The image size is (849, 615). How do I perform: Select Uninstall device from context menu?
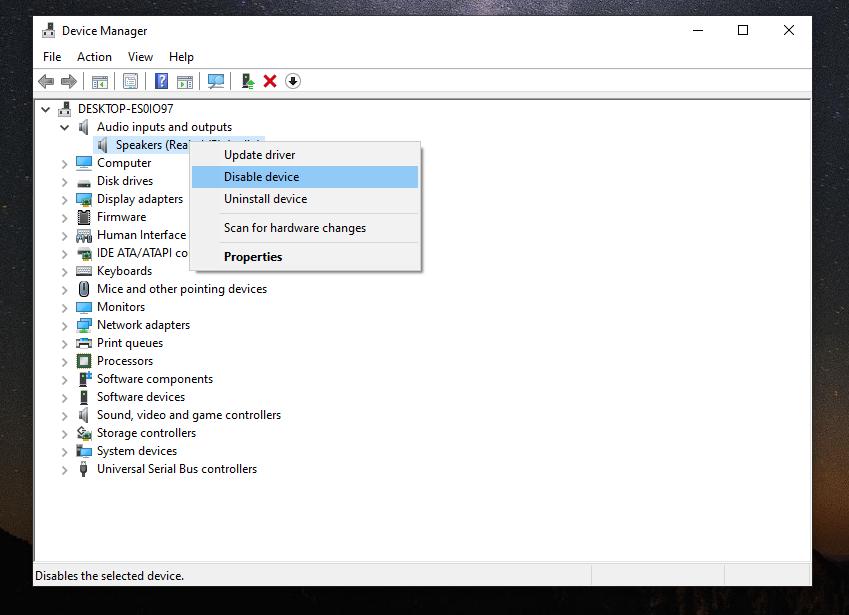click(x=265, y=199)
